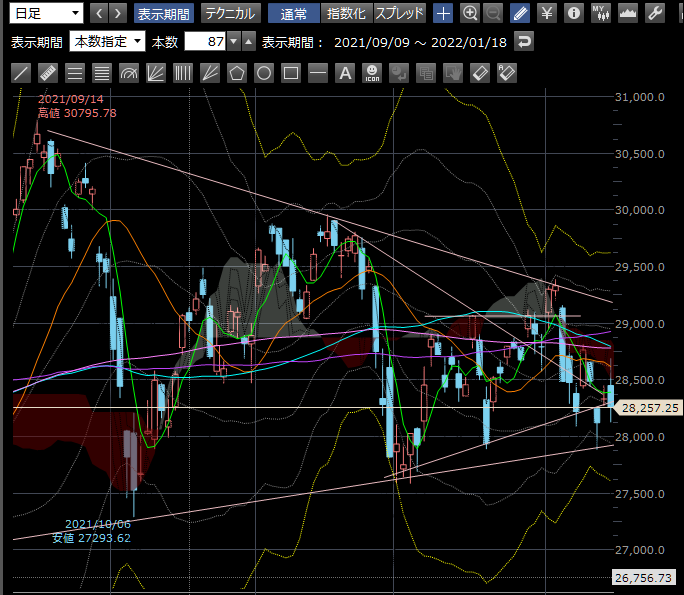The image size is (684, 595).
Task: Click the スプレッド button
Action: [400, 13]
